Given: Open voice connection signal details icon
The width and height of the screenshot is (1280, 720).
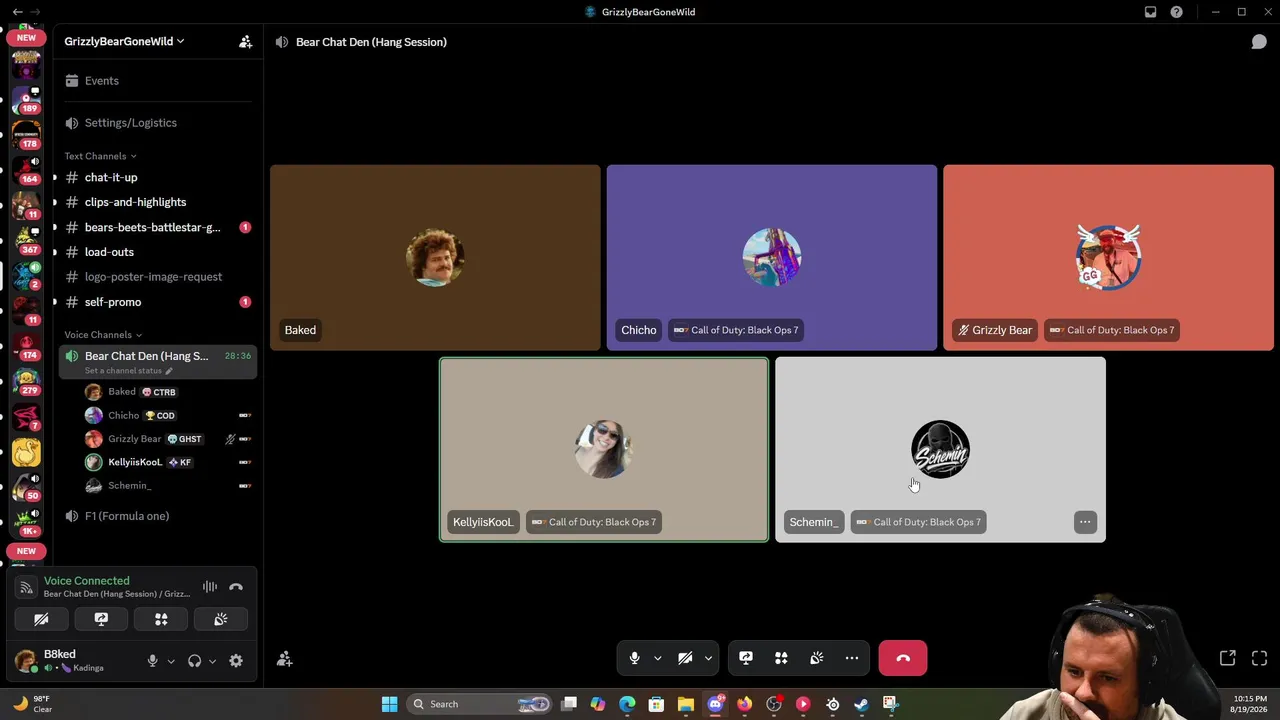Looking at the screenshot, I should (x=26, y=587).
